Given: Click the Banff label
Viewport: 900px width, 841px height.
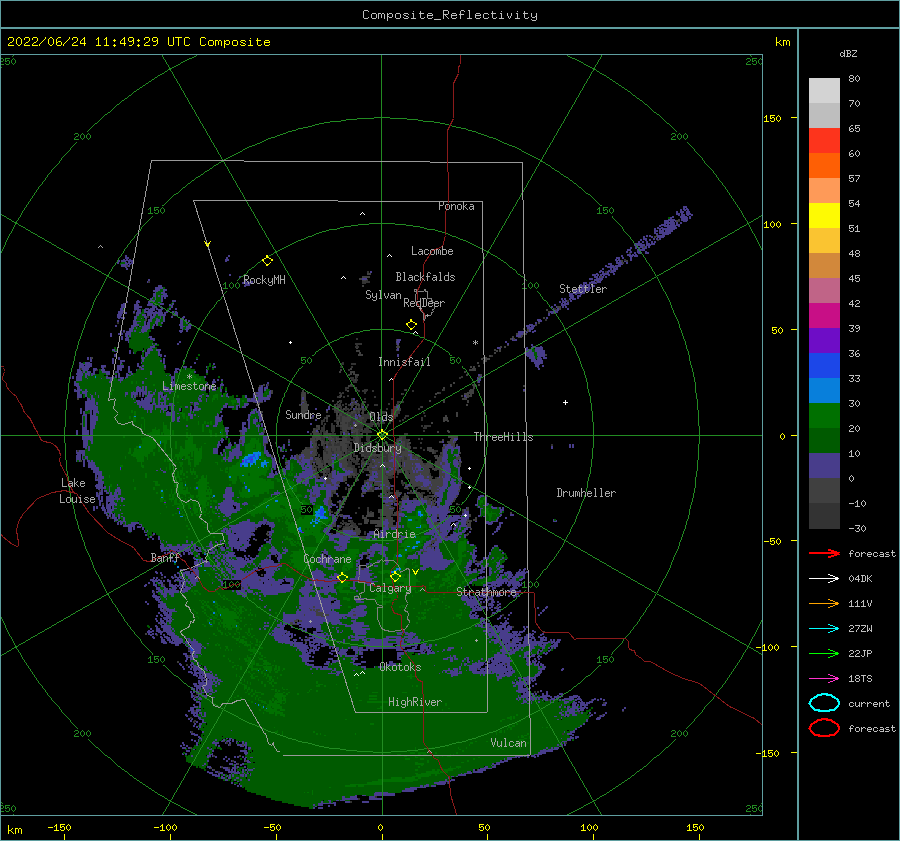Looking at the screenshot, I should [x=165, y=557].
